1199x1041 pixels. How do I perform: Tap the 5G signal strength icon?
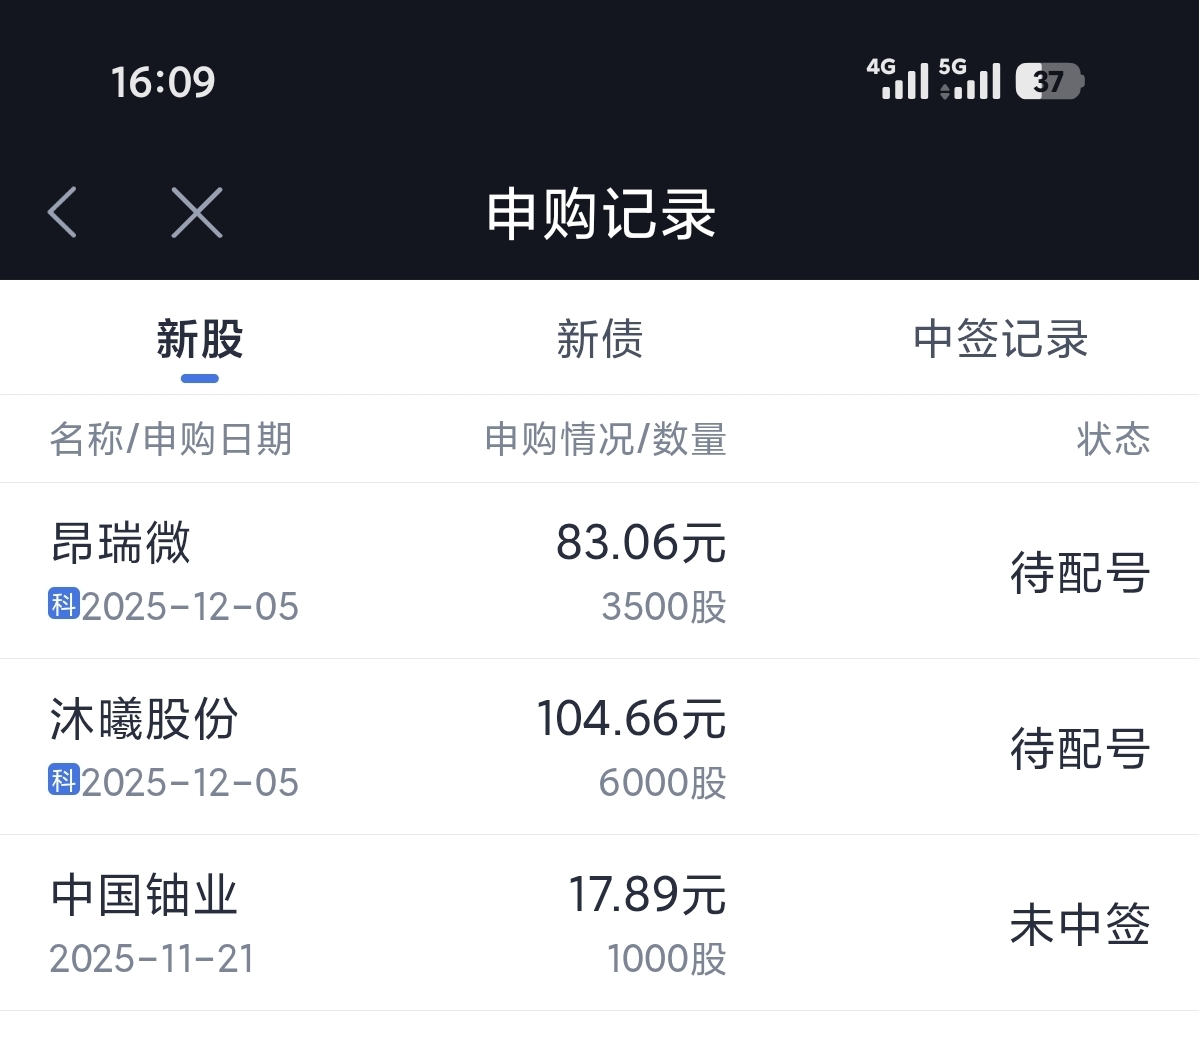pos(970,79)
